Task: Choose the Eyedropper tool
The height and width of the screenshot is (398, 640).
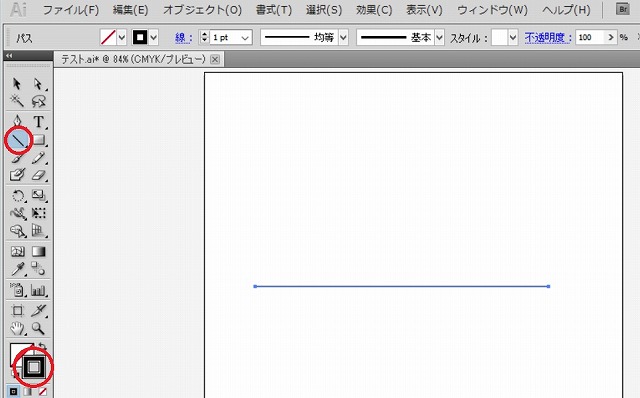Action: pyautogui.click(x=17, y=269)
